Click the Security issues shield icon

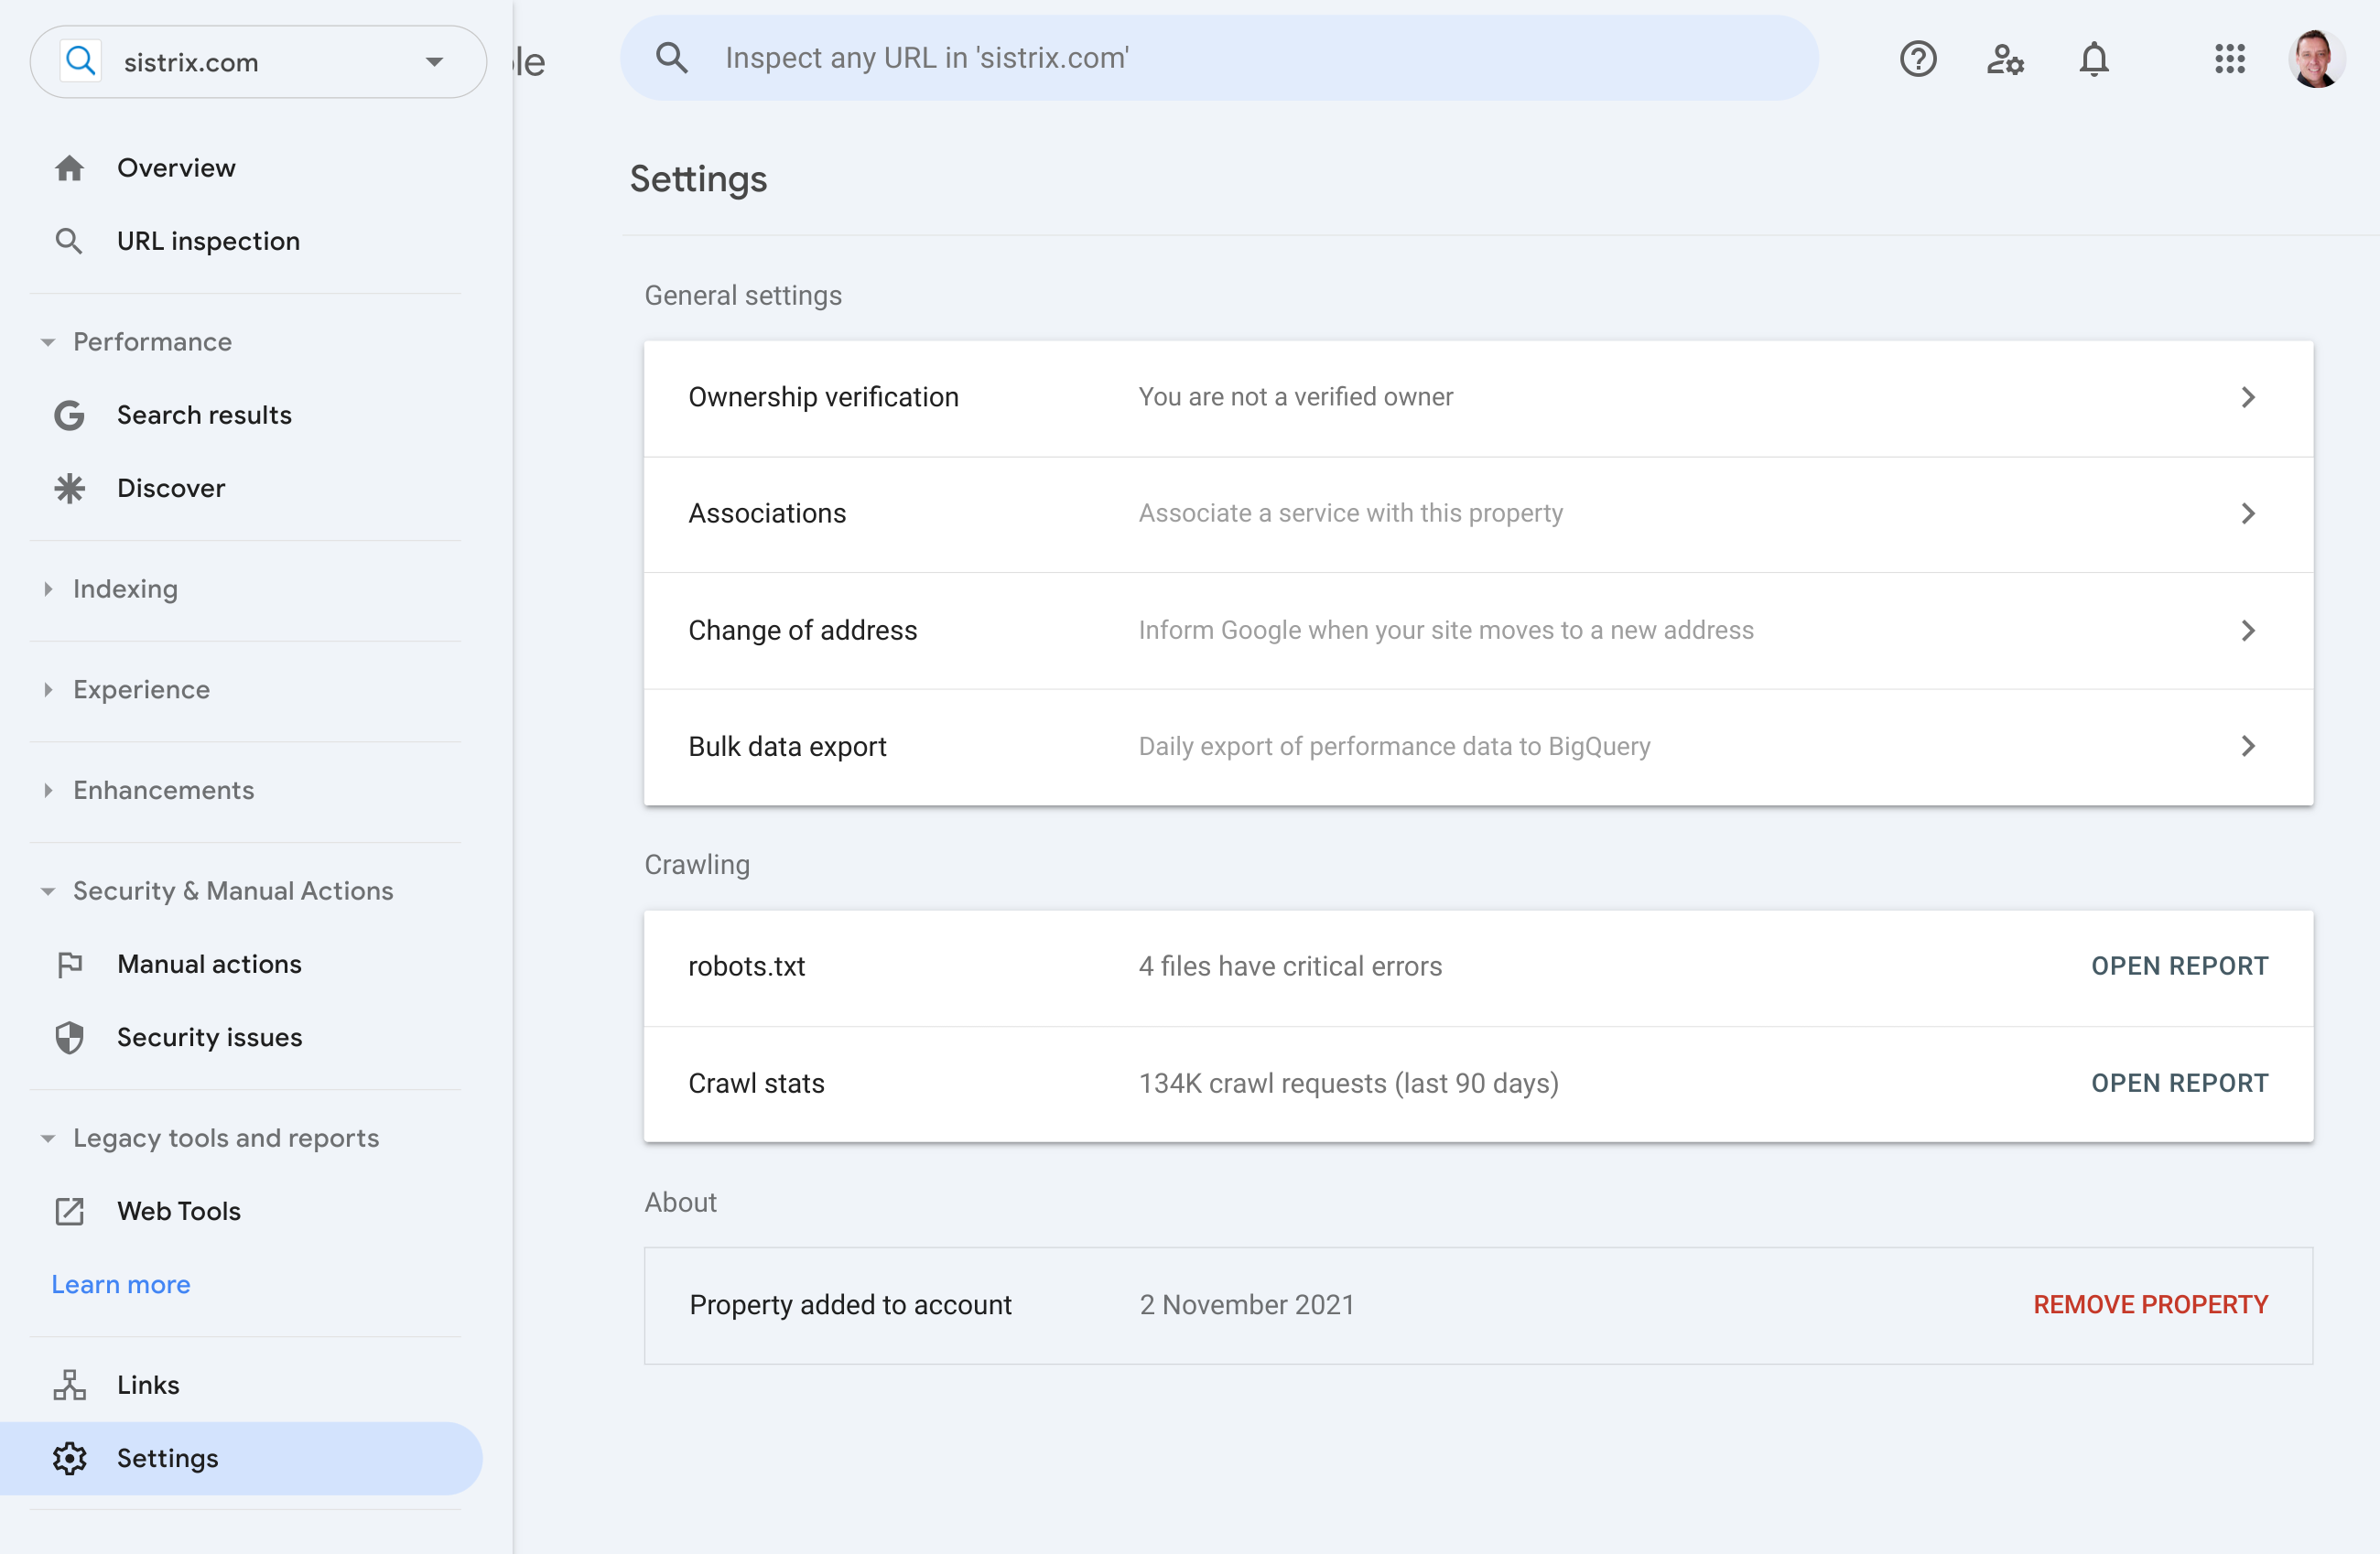pos(69,1037)
